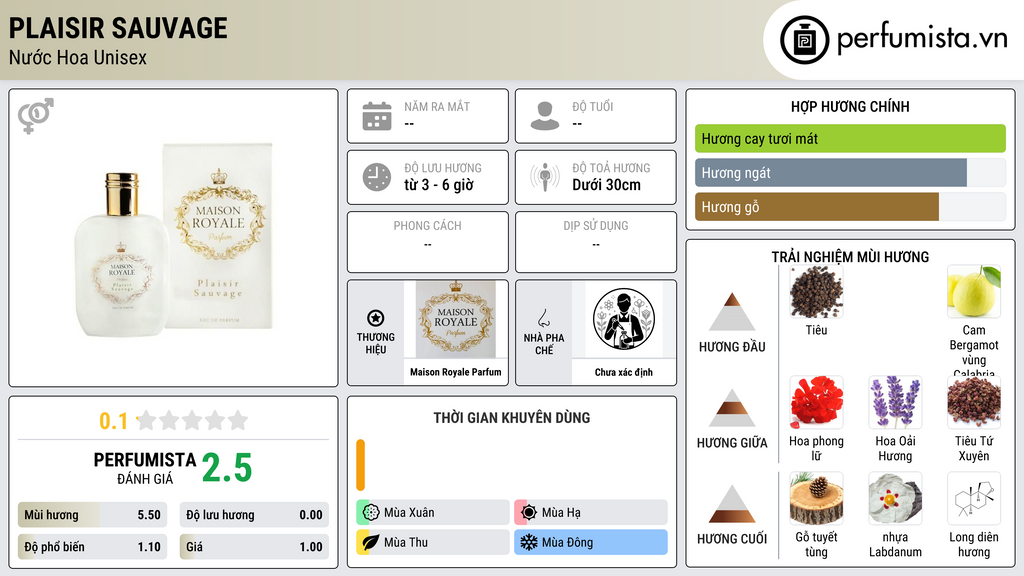Click the Cam Bergamot note image
This screenshot has height=576, width=1024.
(x=974, y=292)
